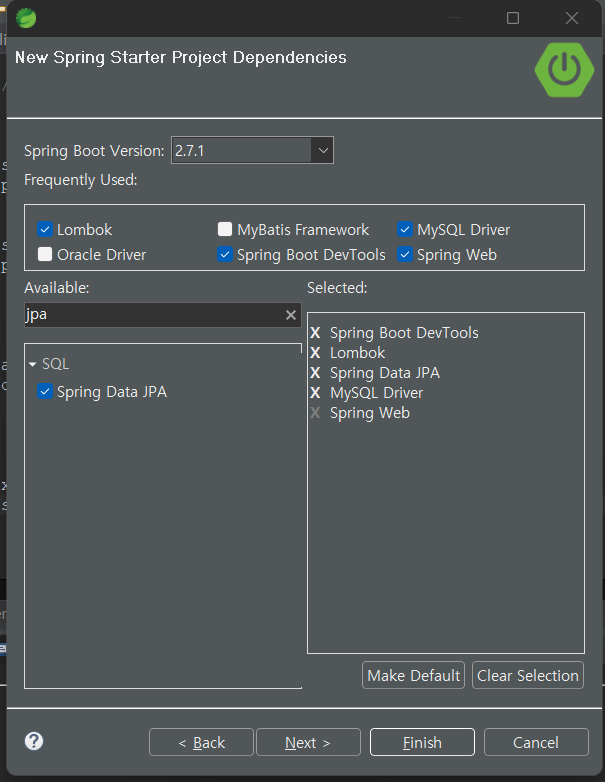Click the Clear Selection button
Screen dimensions: 605x782
(528, 675)
